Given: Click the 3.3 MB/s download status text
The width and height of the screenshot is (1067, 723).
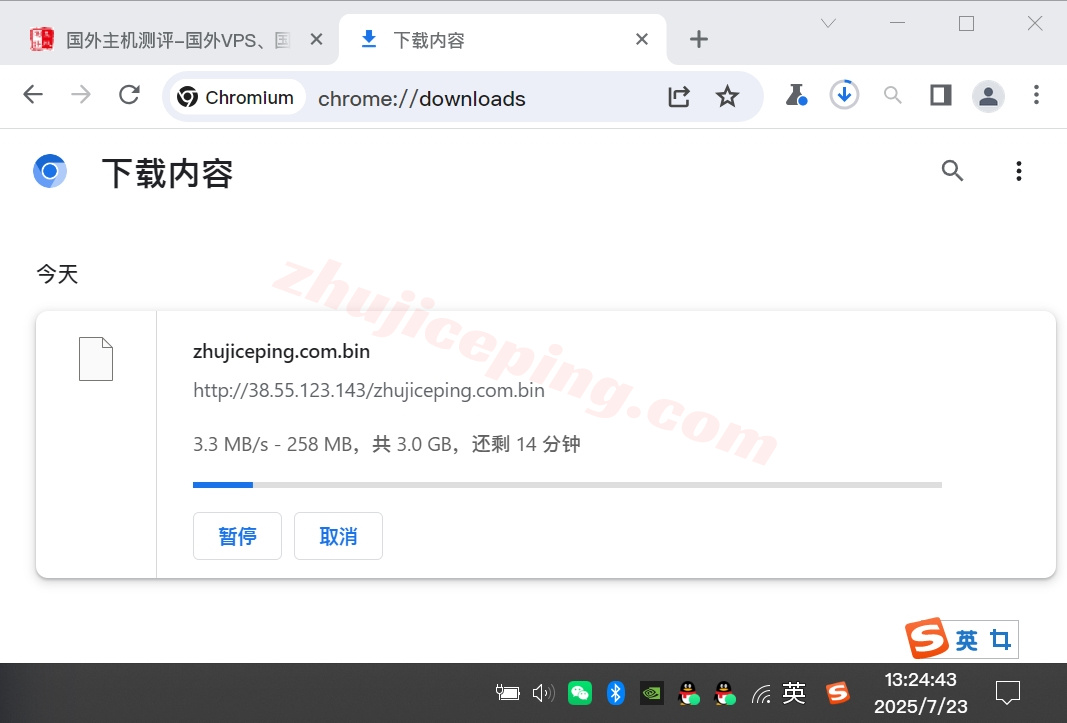Looking at the screenshot, I should pyautogui.click(x=387, y=445).
